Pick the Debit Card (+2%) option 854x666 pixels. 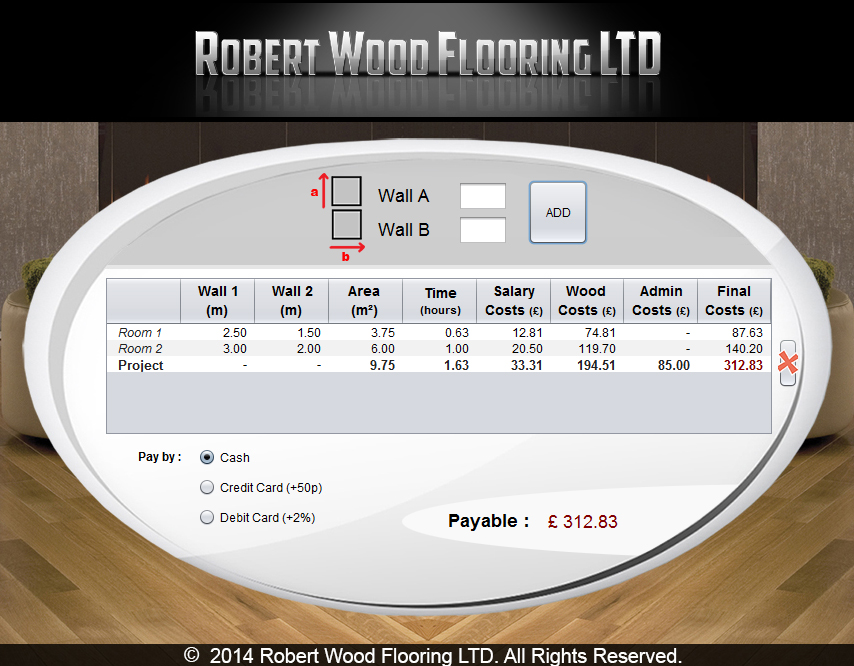coord(207,518)
